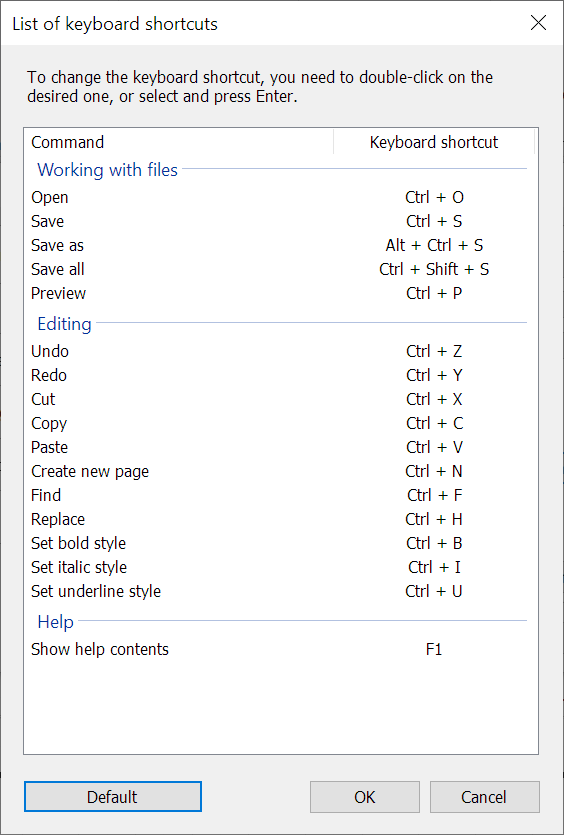The height and width of the screenshot is (835, 564).
Task: Select the Redo command row
Action: 281,375
